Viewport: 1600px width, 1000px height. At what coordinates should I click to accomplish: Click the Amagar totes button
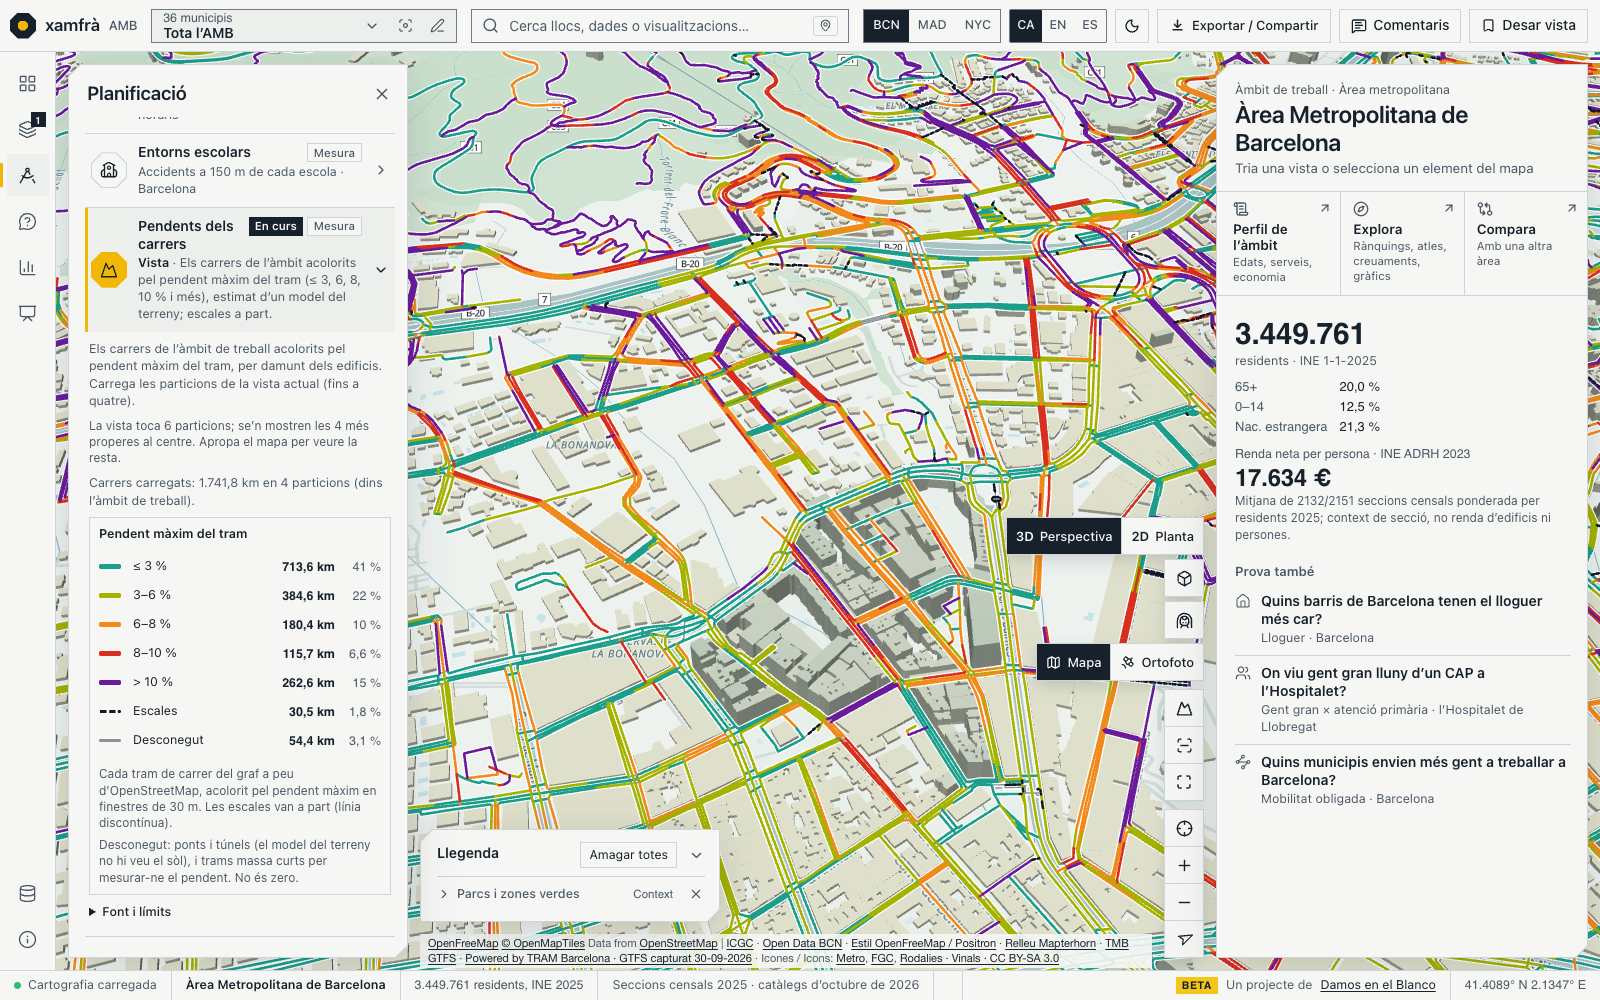click(x=628, y=855)
